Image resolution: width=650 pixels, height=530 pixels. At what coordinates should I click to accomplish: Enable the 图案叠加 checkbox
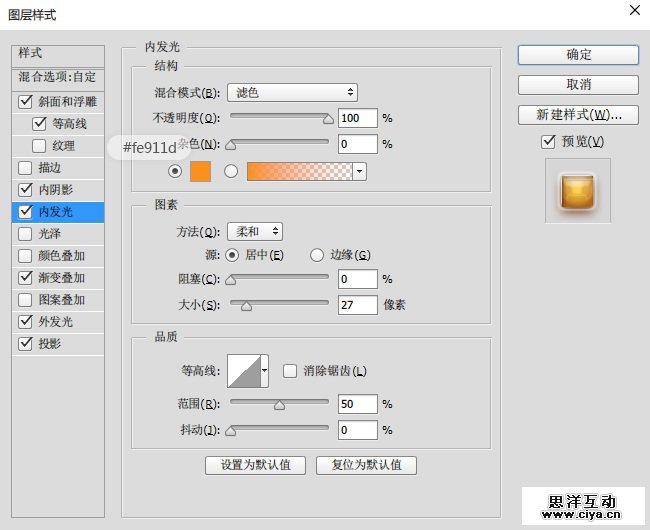pos(25,300)
